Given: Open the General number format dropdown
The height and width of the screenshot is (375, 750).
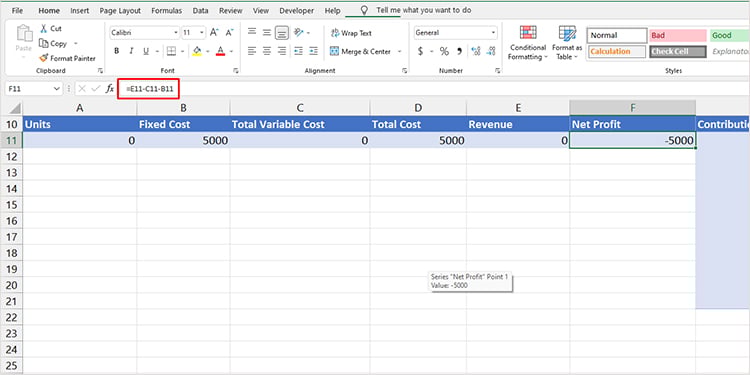Looking at the screenshot, I should 493,33.
